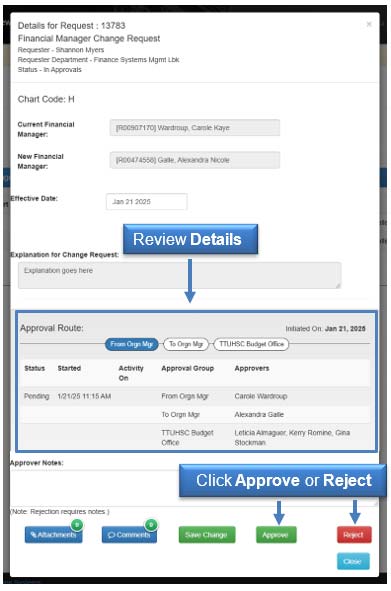Click the blue Close button
391x591 pixels.
click(x=353, y=561)
